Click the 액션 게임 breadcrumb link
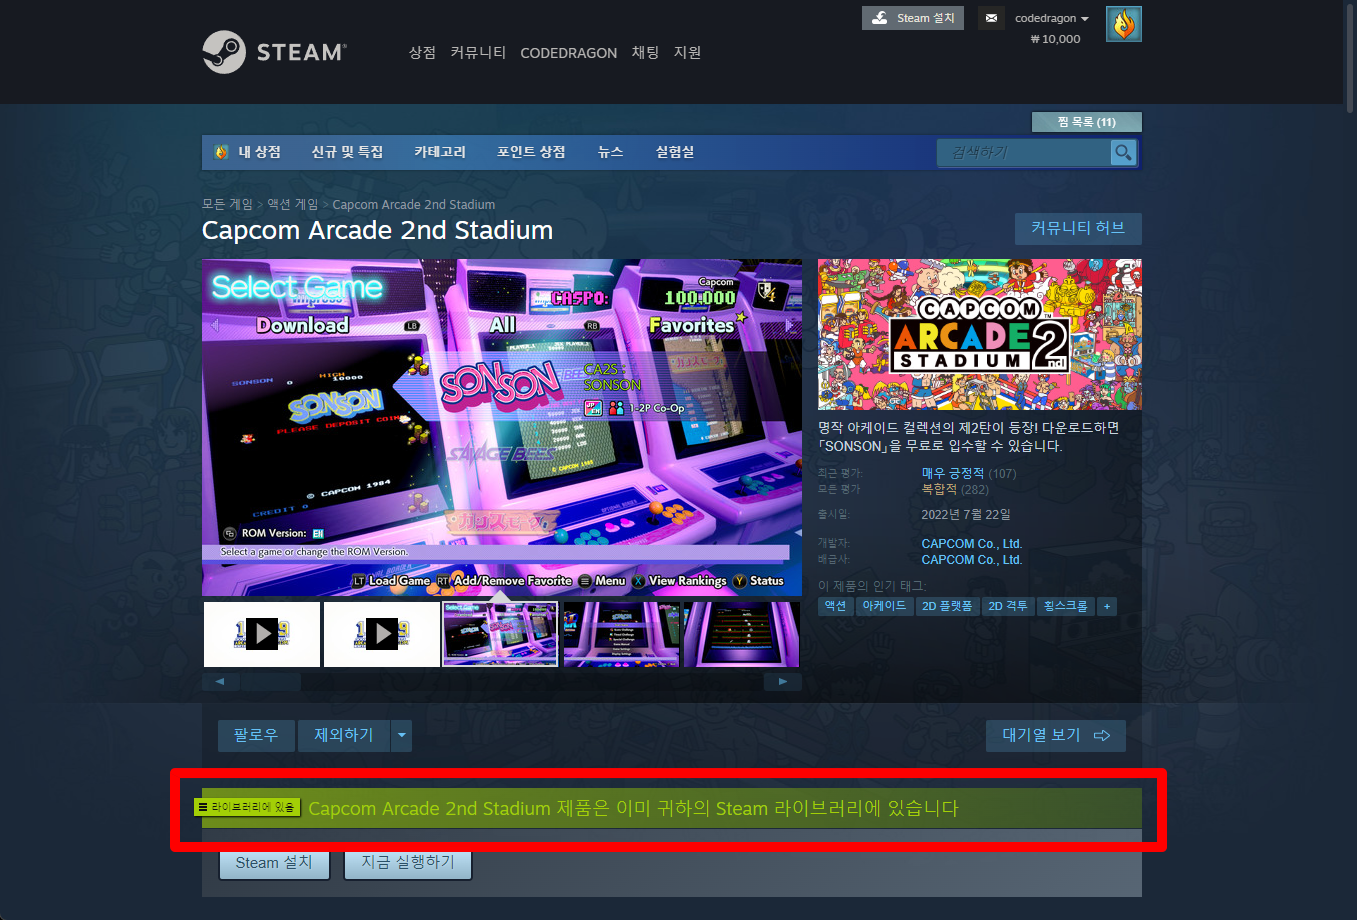Screen dimensions: 1357x920 coord(292,204)
